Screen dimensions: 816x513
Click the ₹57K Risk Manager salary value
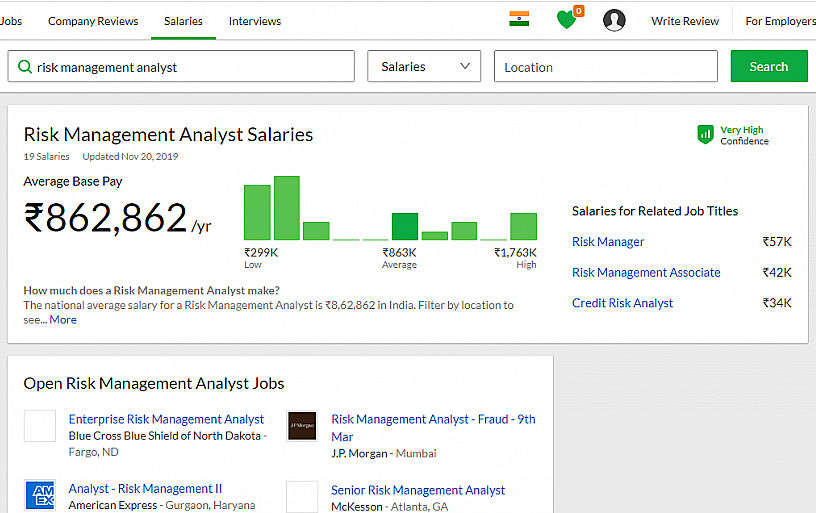(777, 242)
